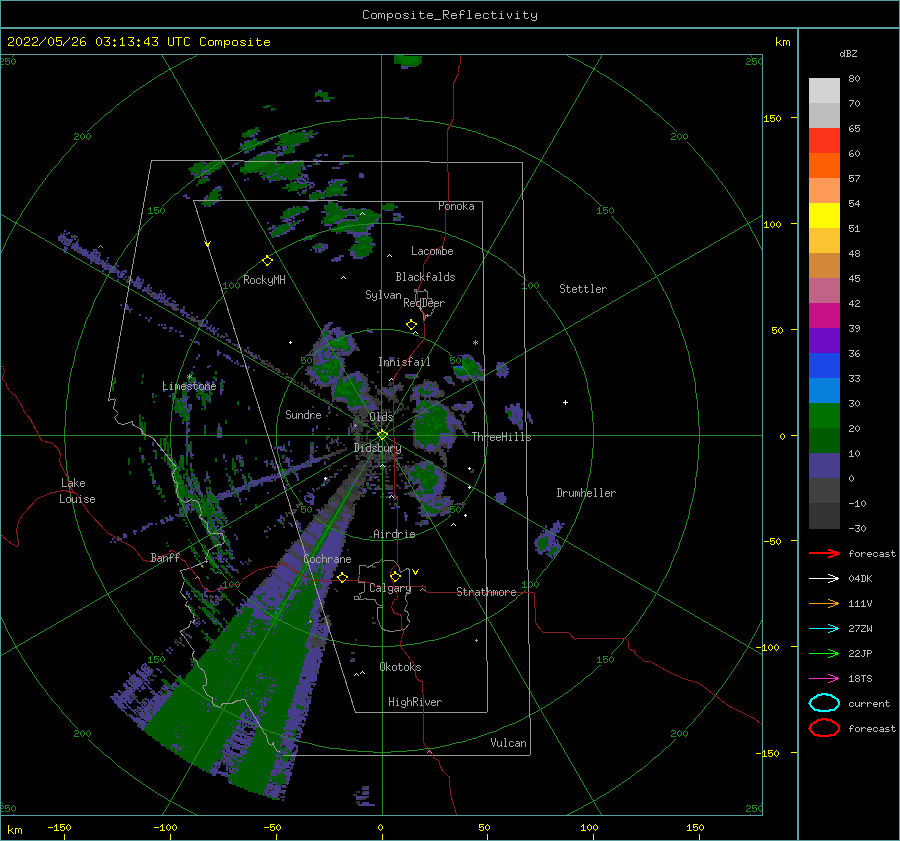Image resolution: width=900 pixels, height=841 pixels.
Task: Select the yellow diamond marker below RedDeer
Action: tap(412, 325)
